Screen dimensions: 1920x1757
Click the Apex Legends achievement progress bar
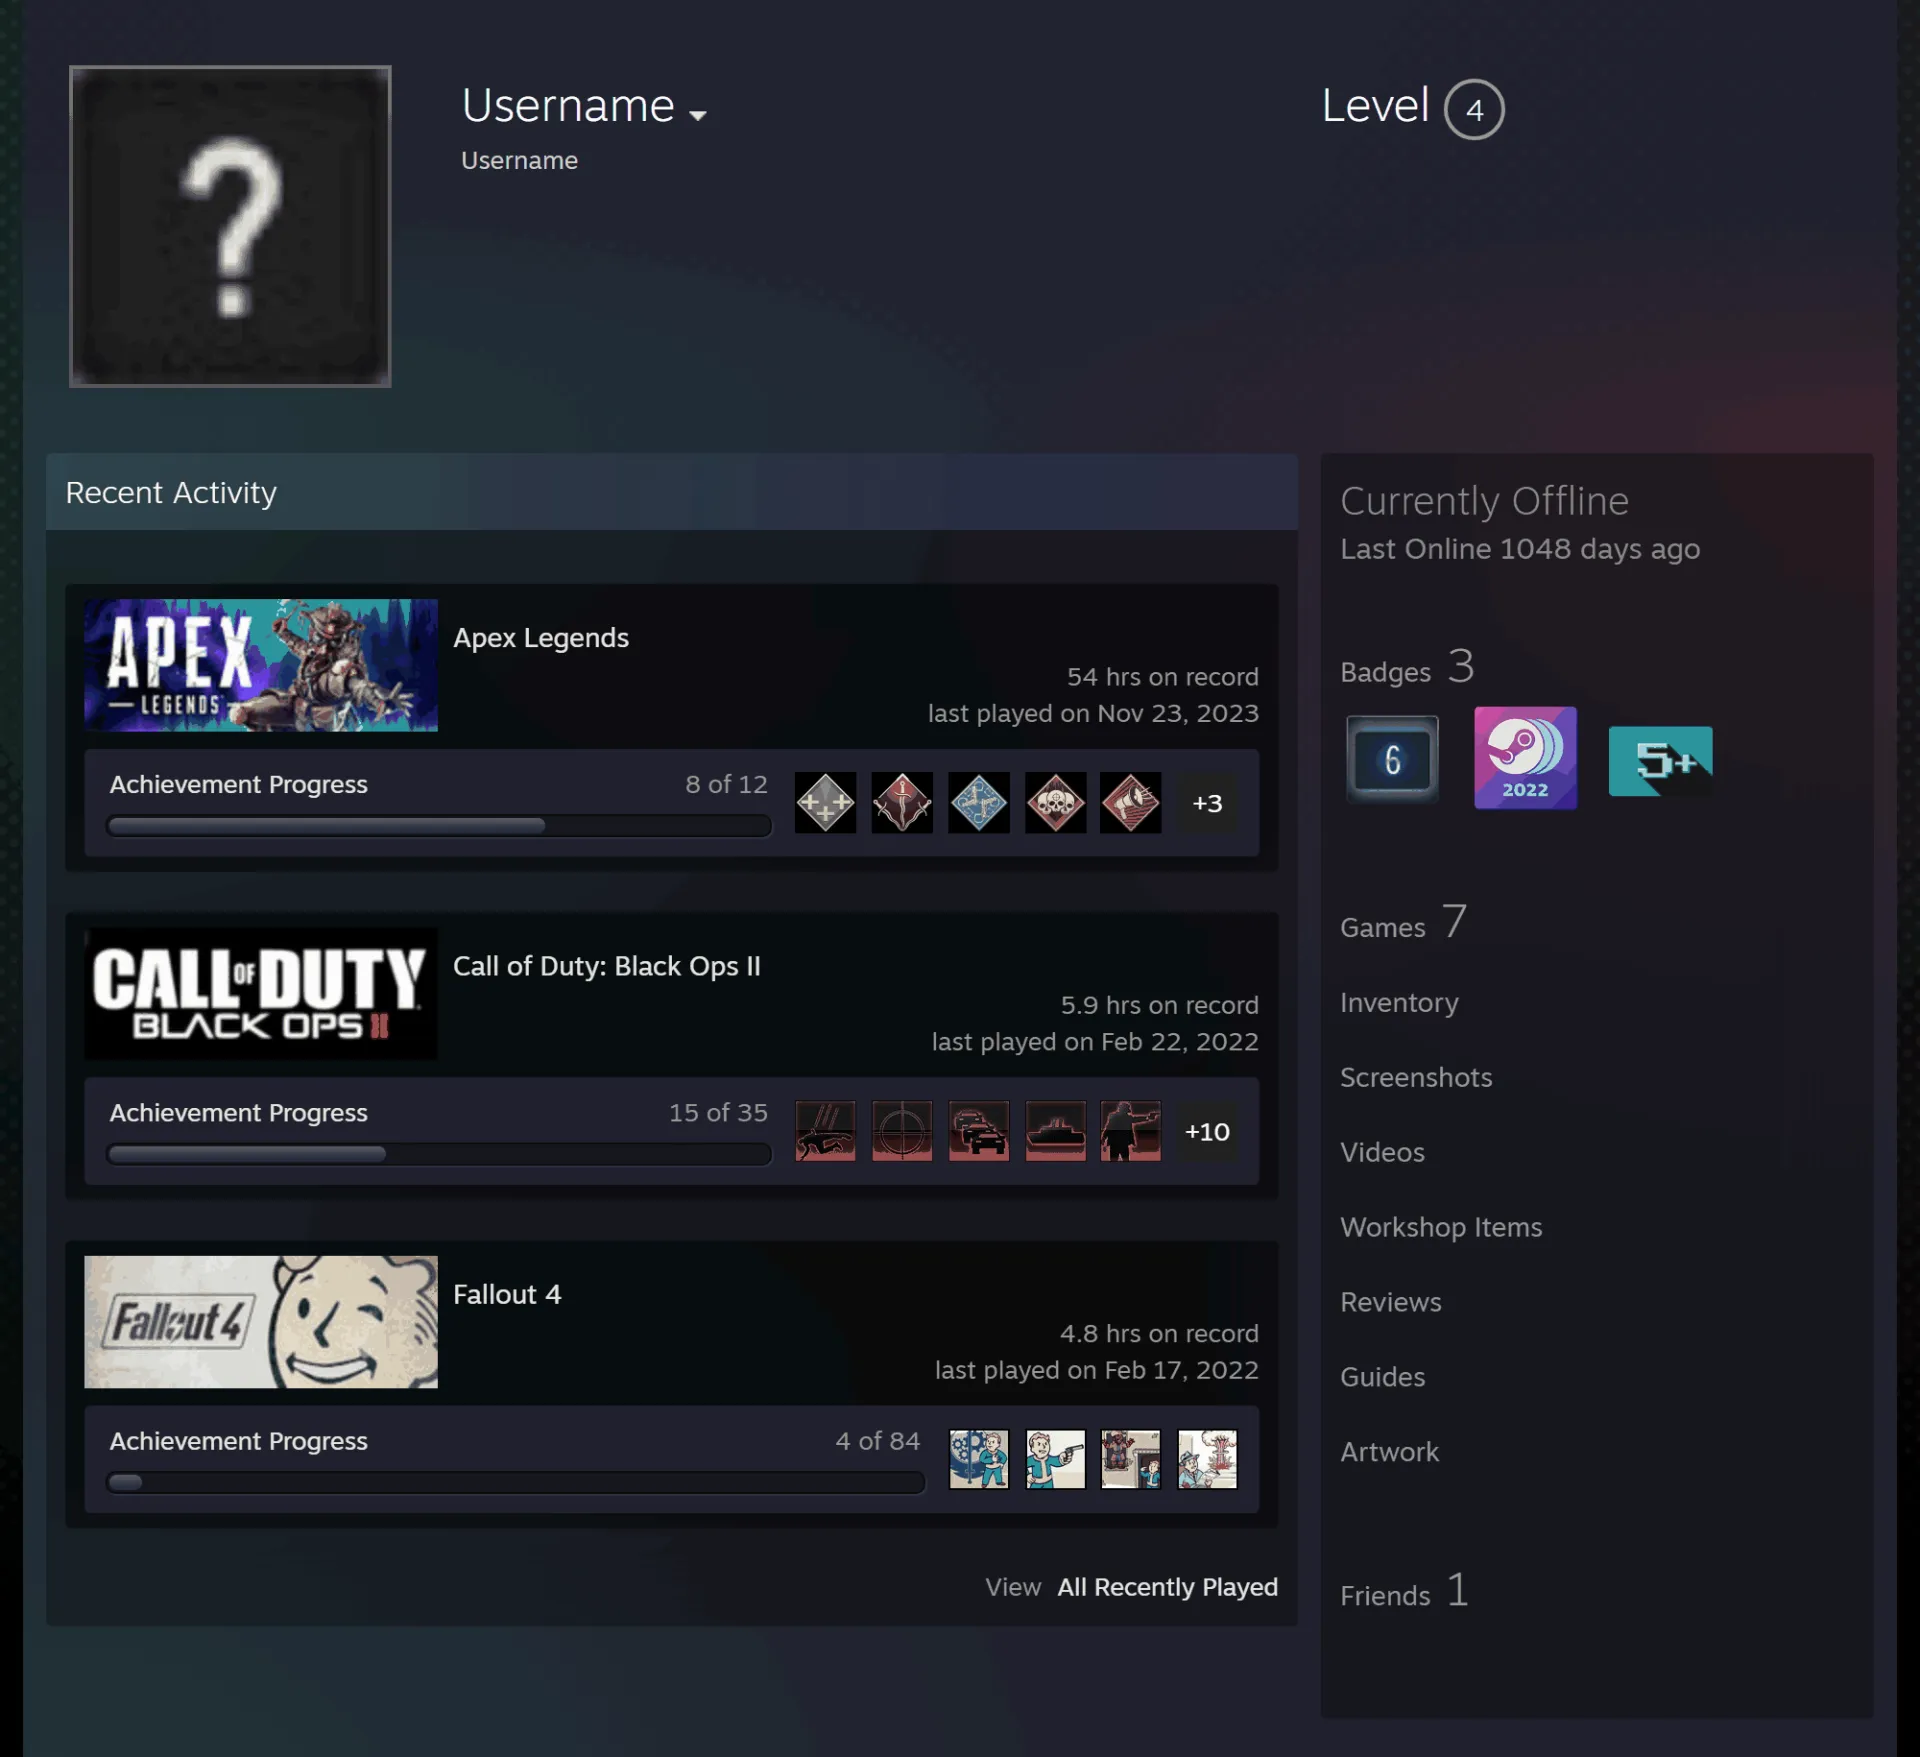439,826
